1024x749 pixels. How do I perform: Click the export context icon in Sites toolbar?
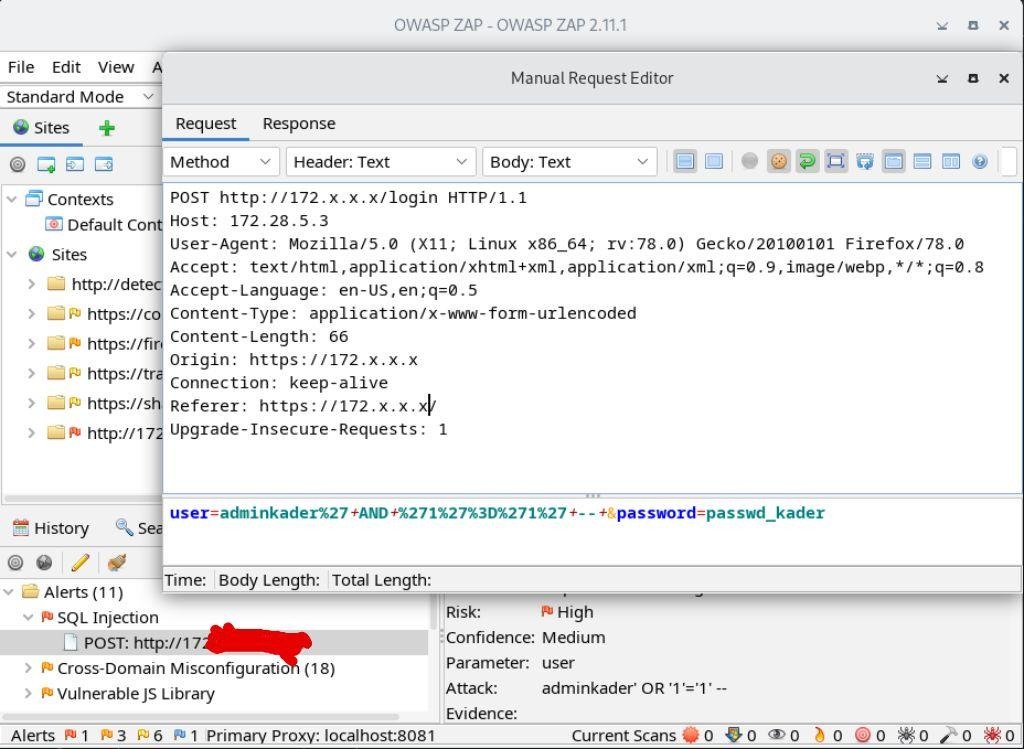(104, 164)
